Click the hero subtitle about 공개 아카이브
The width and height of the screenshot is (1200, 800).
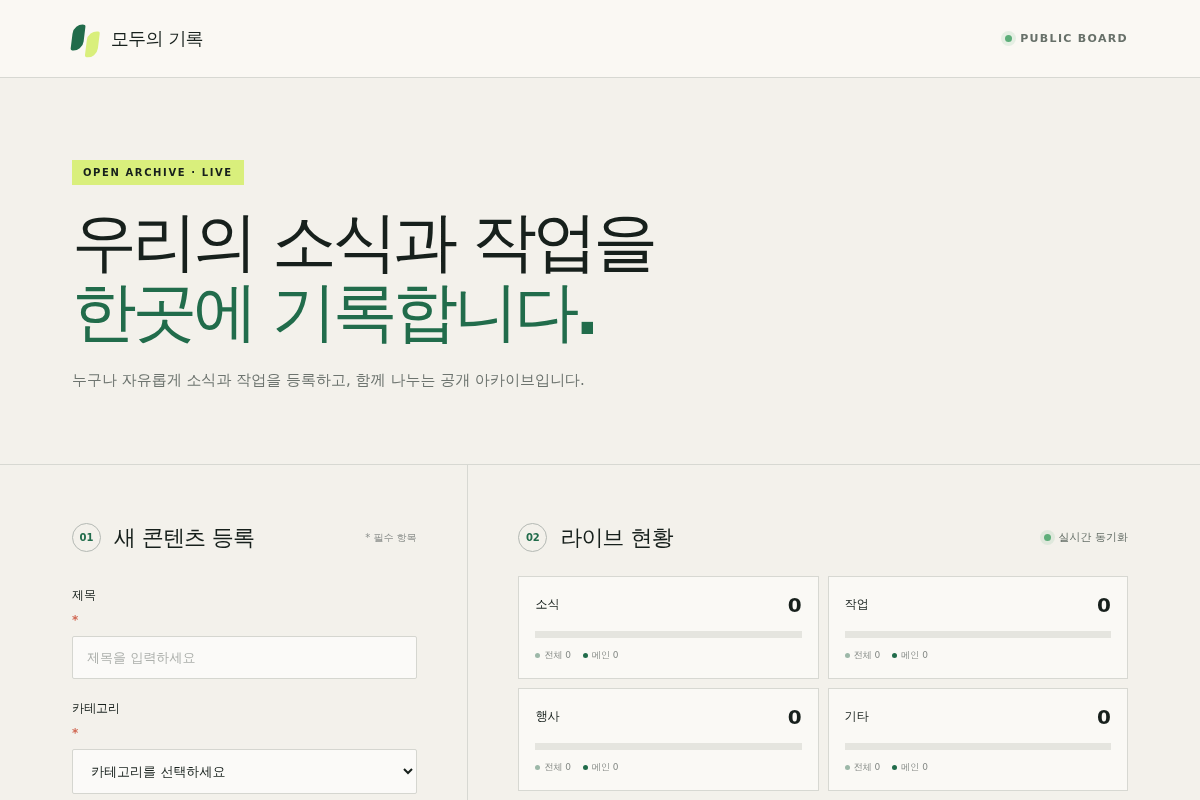[x=328, y=380]
